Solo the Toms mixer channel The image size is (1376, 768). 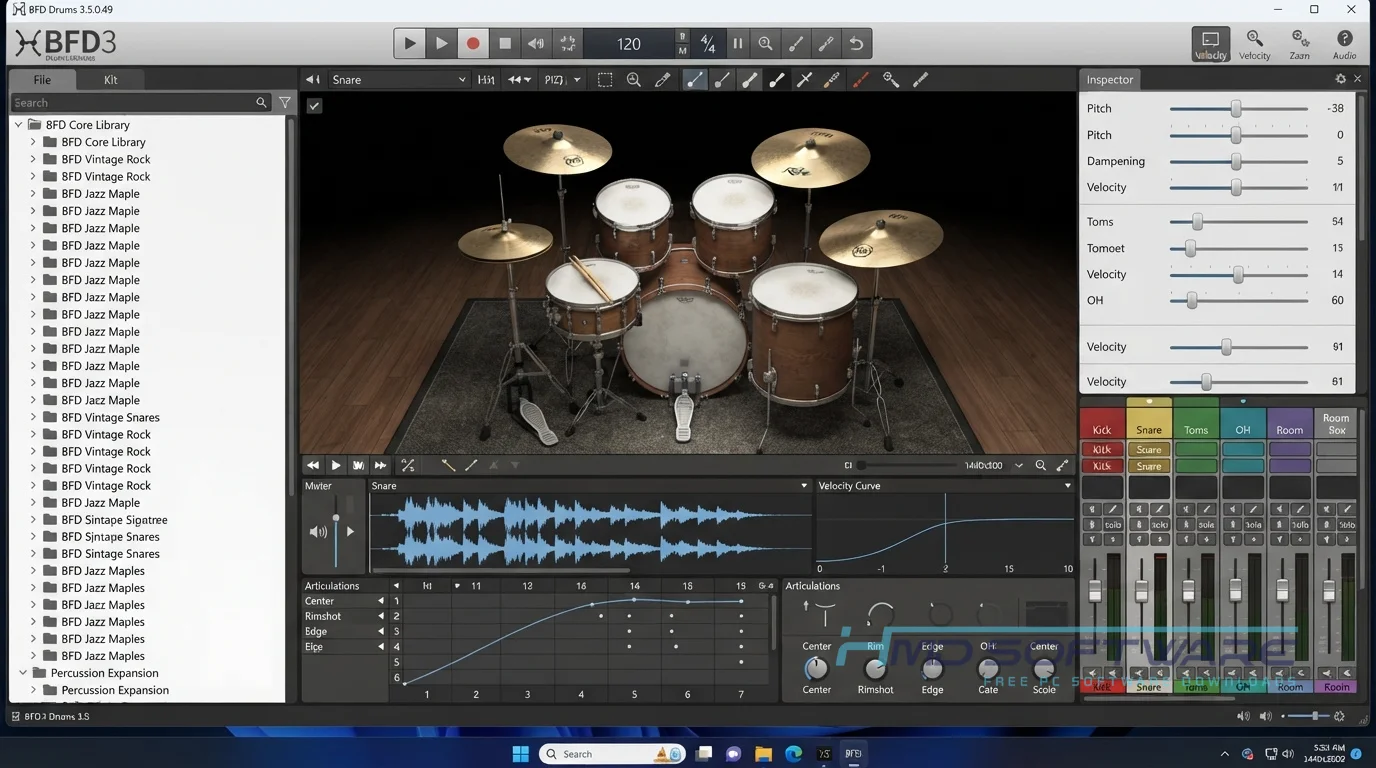[1206, 524]
